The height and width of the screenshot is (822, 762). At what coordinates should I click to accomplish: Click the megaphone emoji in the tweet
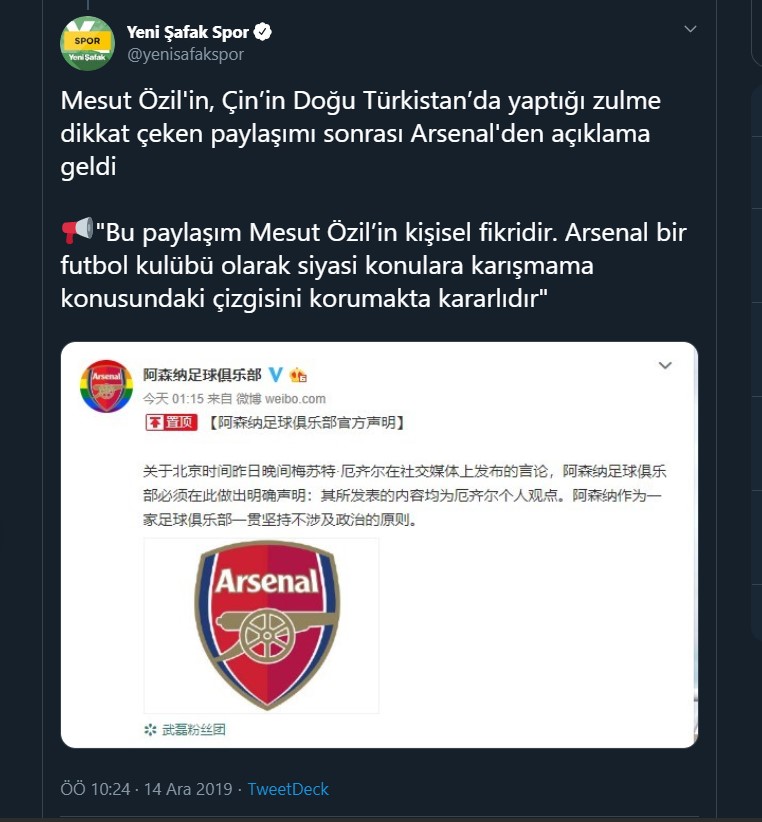pyautogui.click(x=76, y=232)
